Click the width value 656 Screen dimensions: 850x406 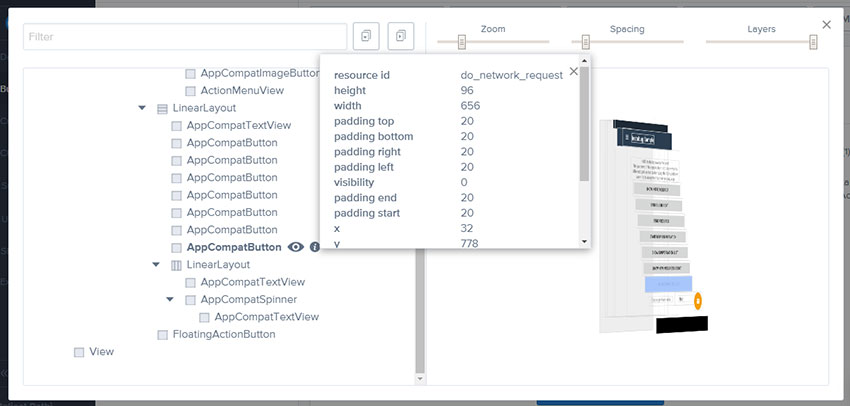470,106
